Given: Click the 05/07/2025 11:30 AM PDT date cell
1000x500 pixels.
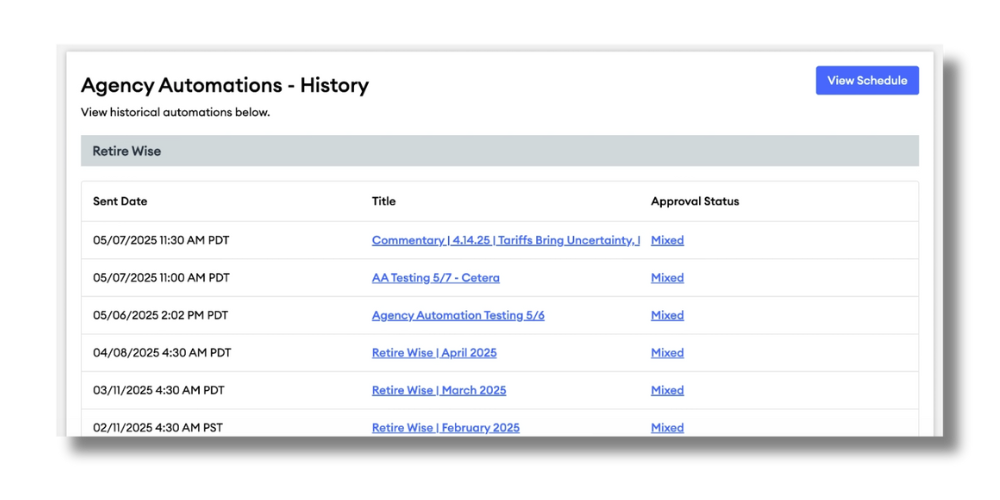Looking at the screenshot, I should [161, 240].
